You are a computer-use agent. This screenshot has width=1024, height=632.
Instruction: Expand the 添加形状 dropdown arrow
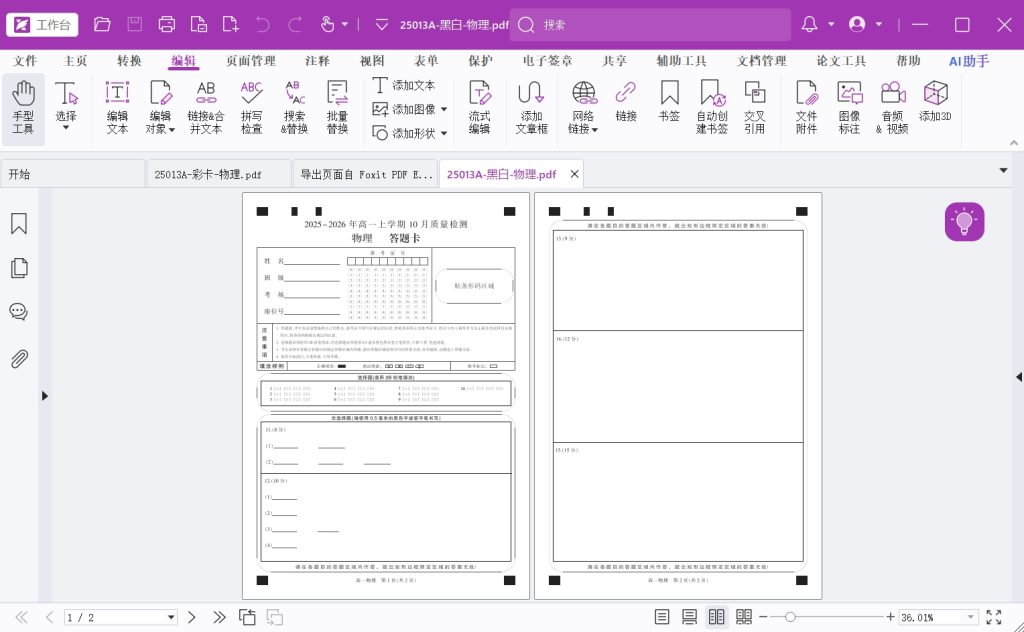coord(443,133)
